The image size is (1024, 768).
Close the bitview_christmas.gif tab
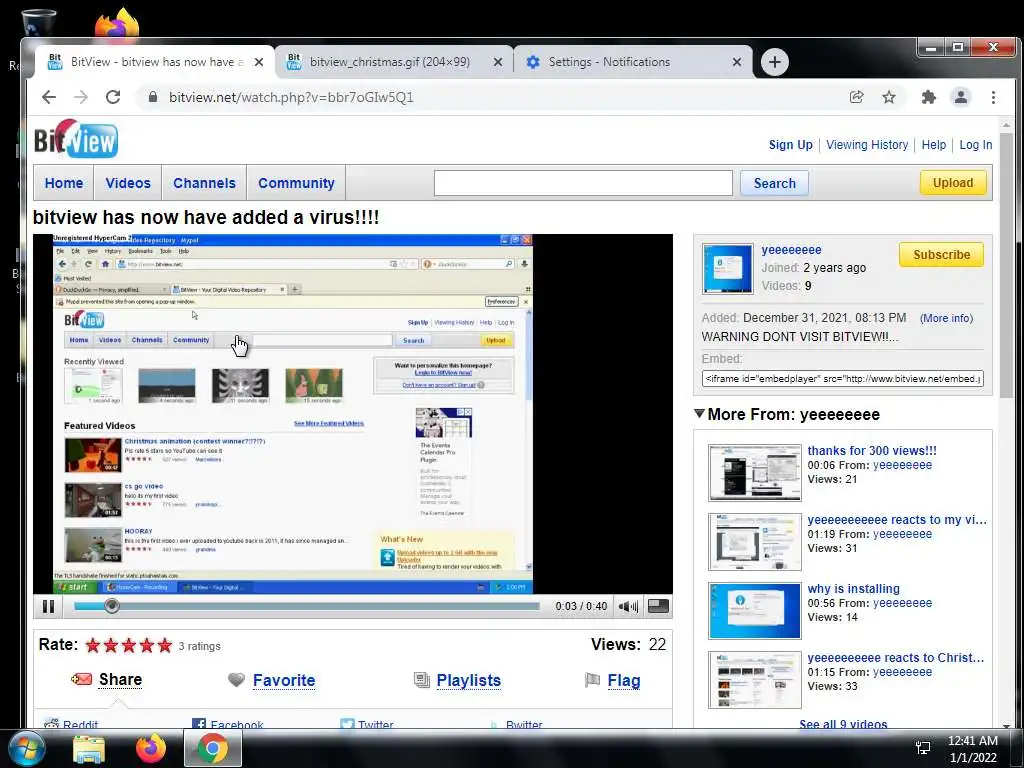pos(498,62)
